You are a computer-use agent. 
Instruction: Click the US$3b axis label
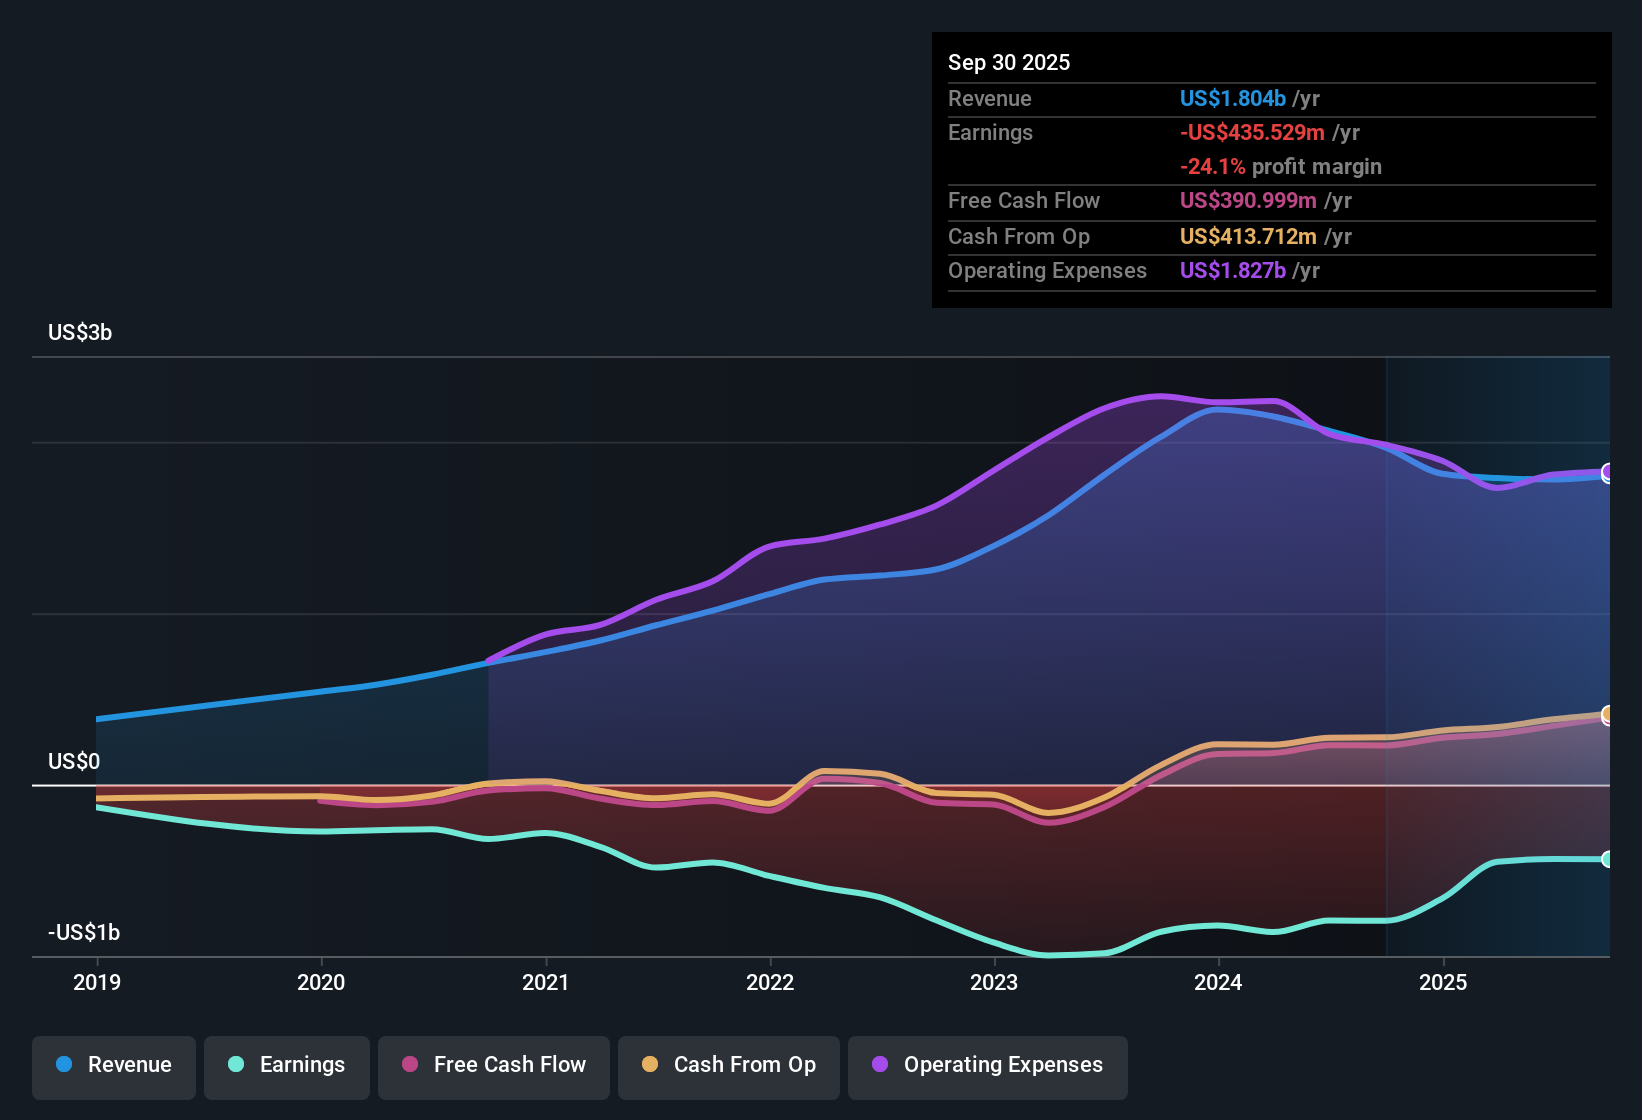click(x=80, y=332)
